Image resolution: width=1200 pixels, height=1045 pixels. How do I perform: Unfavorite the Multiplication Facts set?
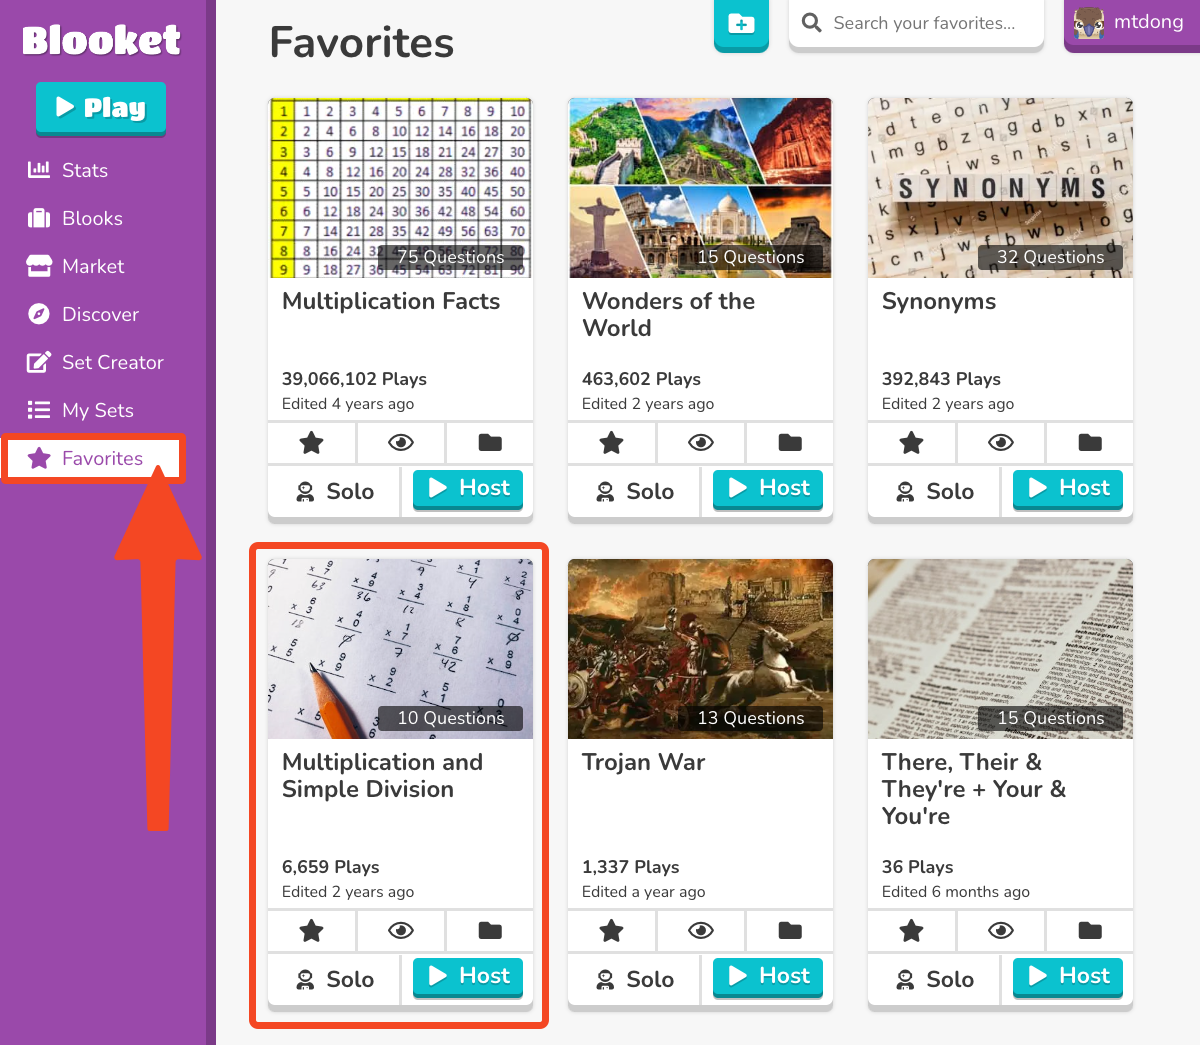pos(311,442)
